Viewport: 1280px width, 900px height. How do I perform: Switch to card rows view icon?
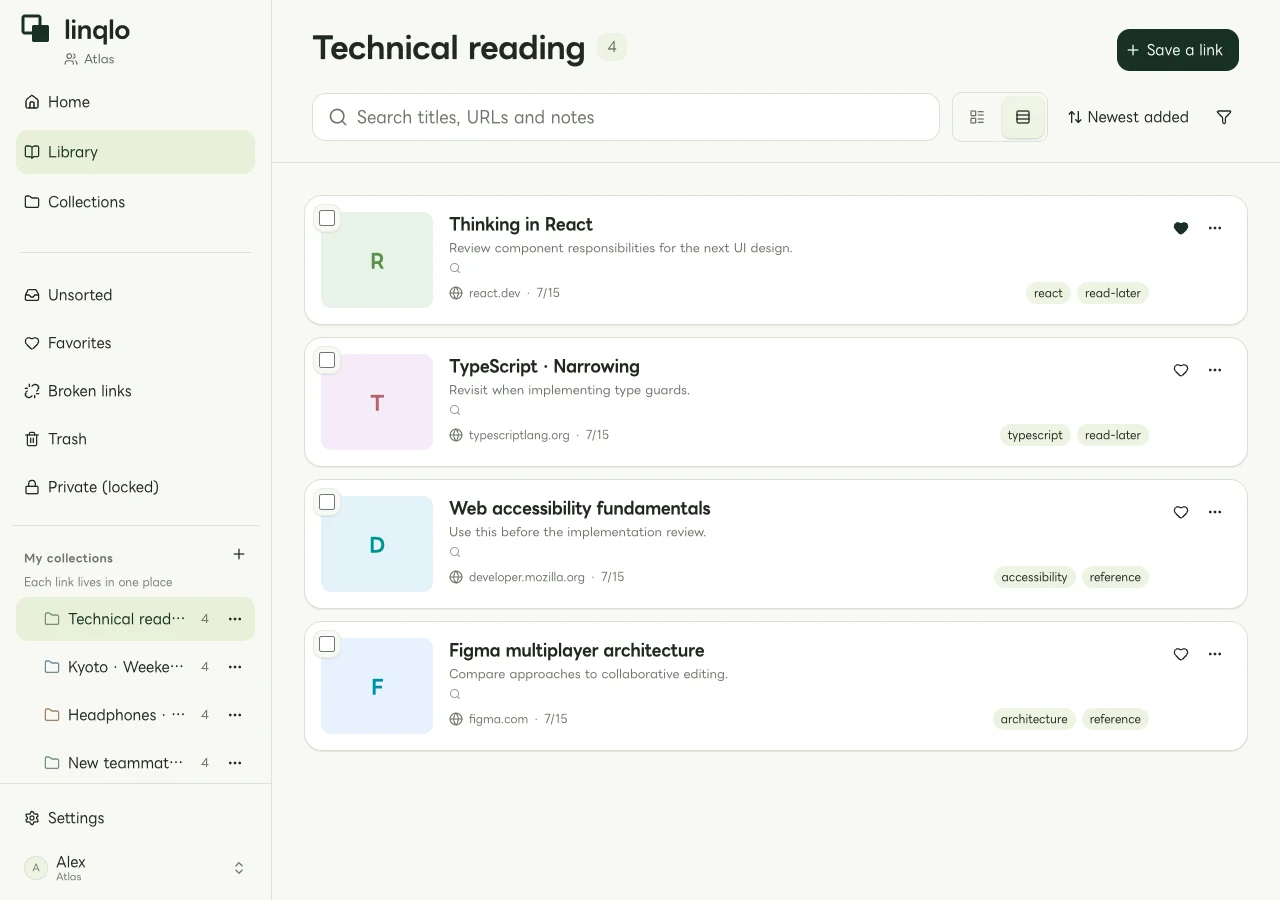[1023, 117]
